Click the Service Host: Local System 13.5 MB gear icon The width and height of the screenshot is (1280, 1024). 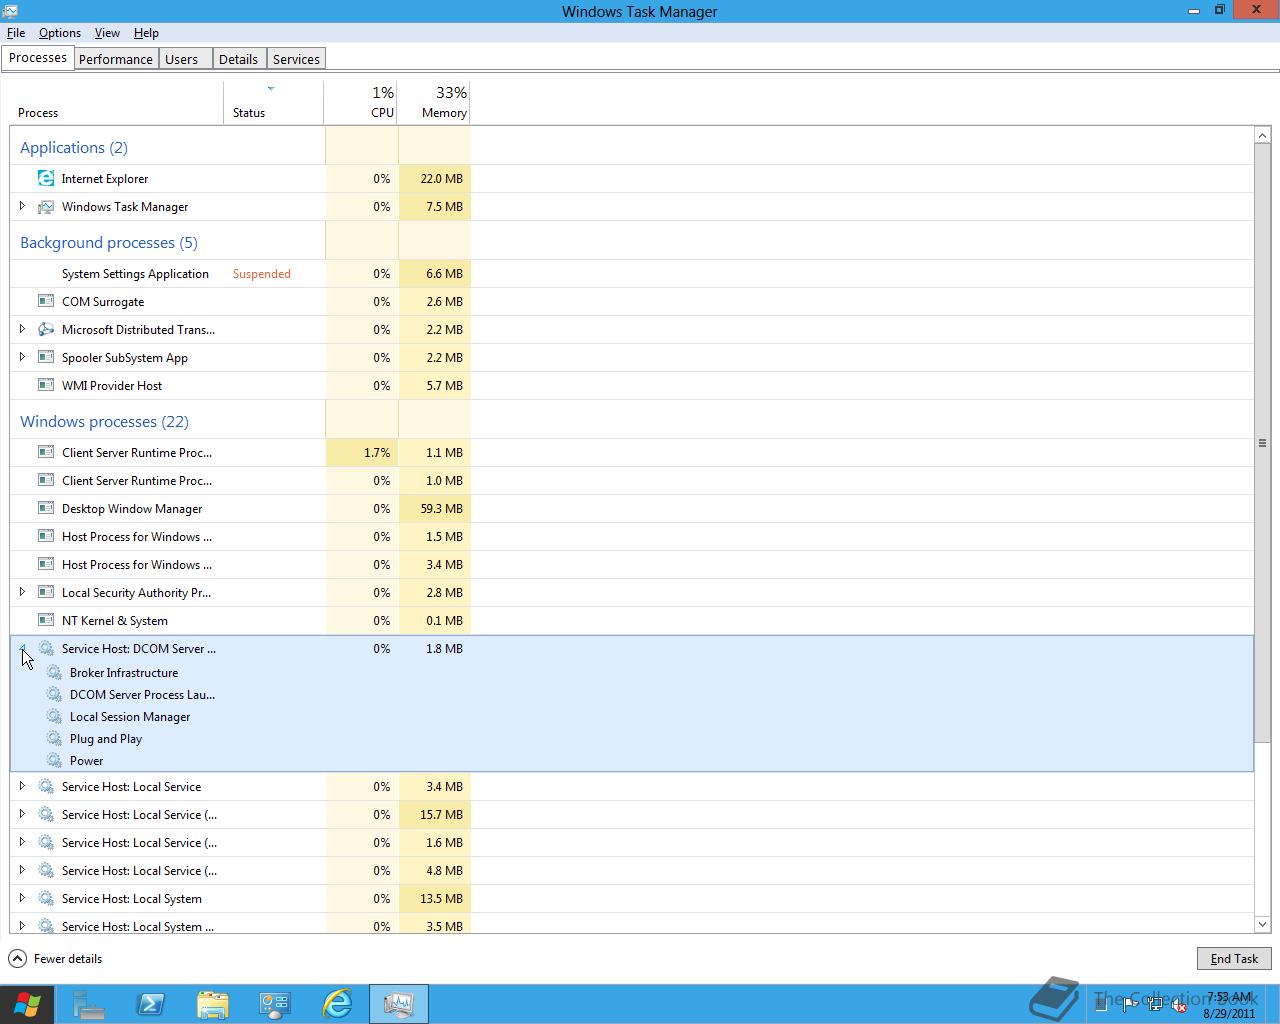tap(46, 898)
